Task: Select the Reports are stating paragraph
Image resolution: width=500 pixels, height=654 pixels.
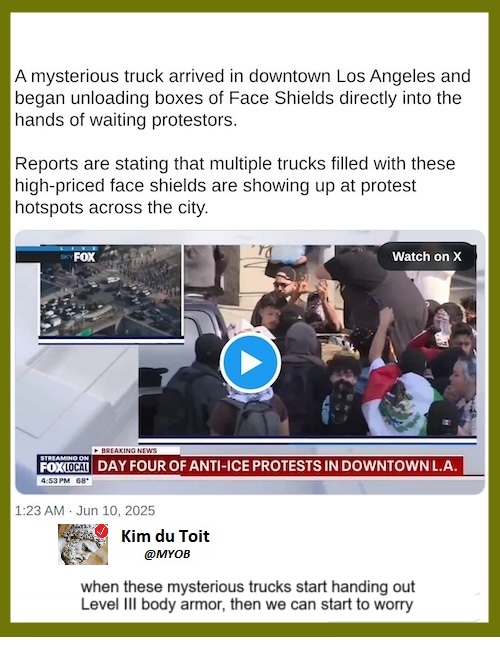Action: (235, 185)
